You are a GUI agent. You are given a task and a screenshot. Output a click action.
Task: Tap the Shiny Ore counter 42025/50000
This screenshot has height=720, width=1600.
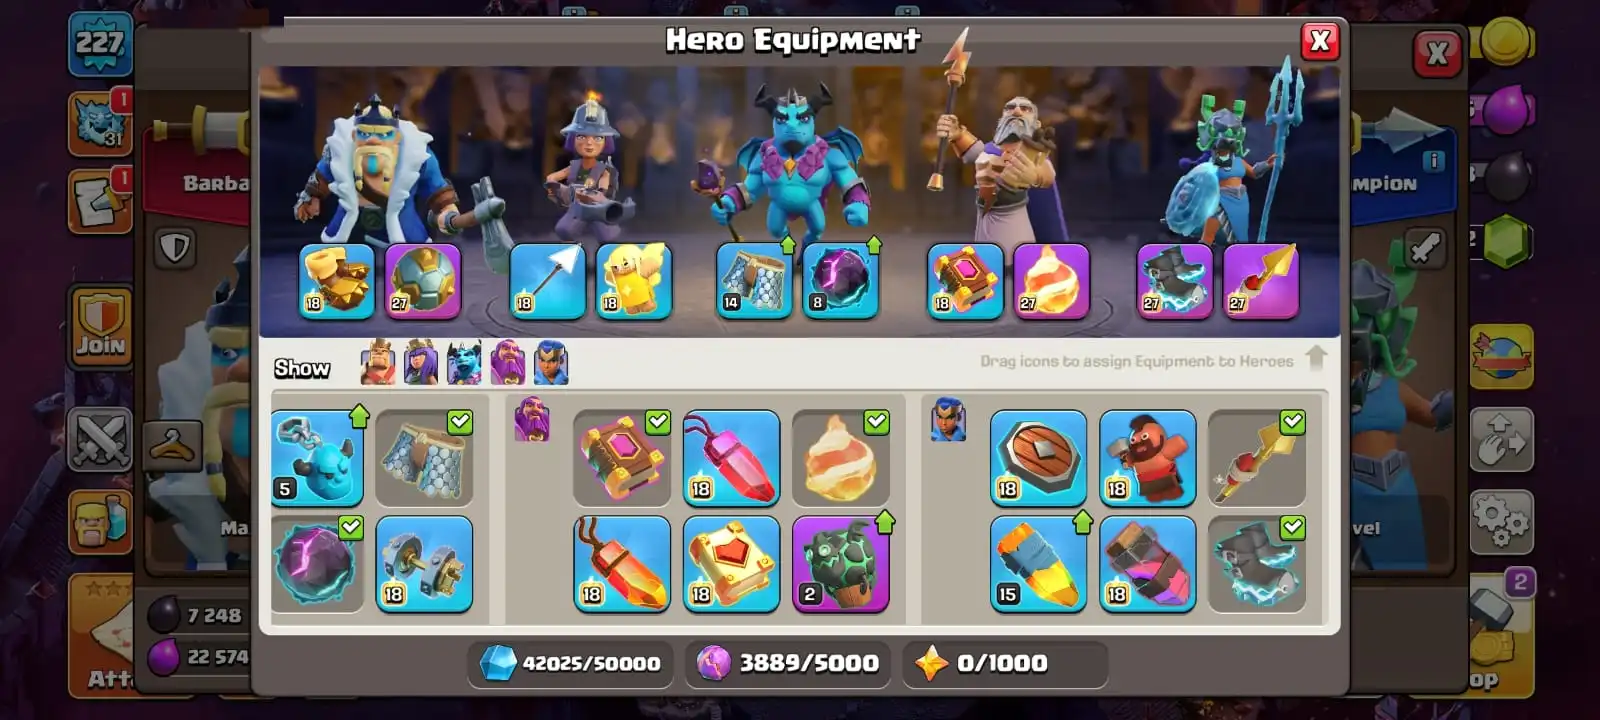tap(570, 663)
